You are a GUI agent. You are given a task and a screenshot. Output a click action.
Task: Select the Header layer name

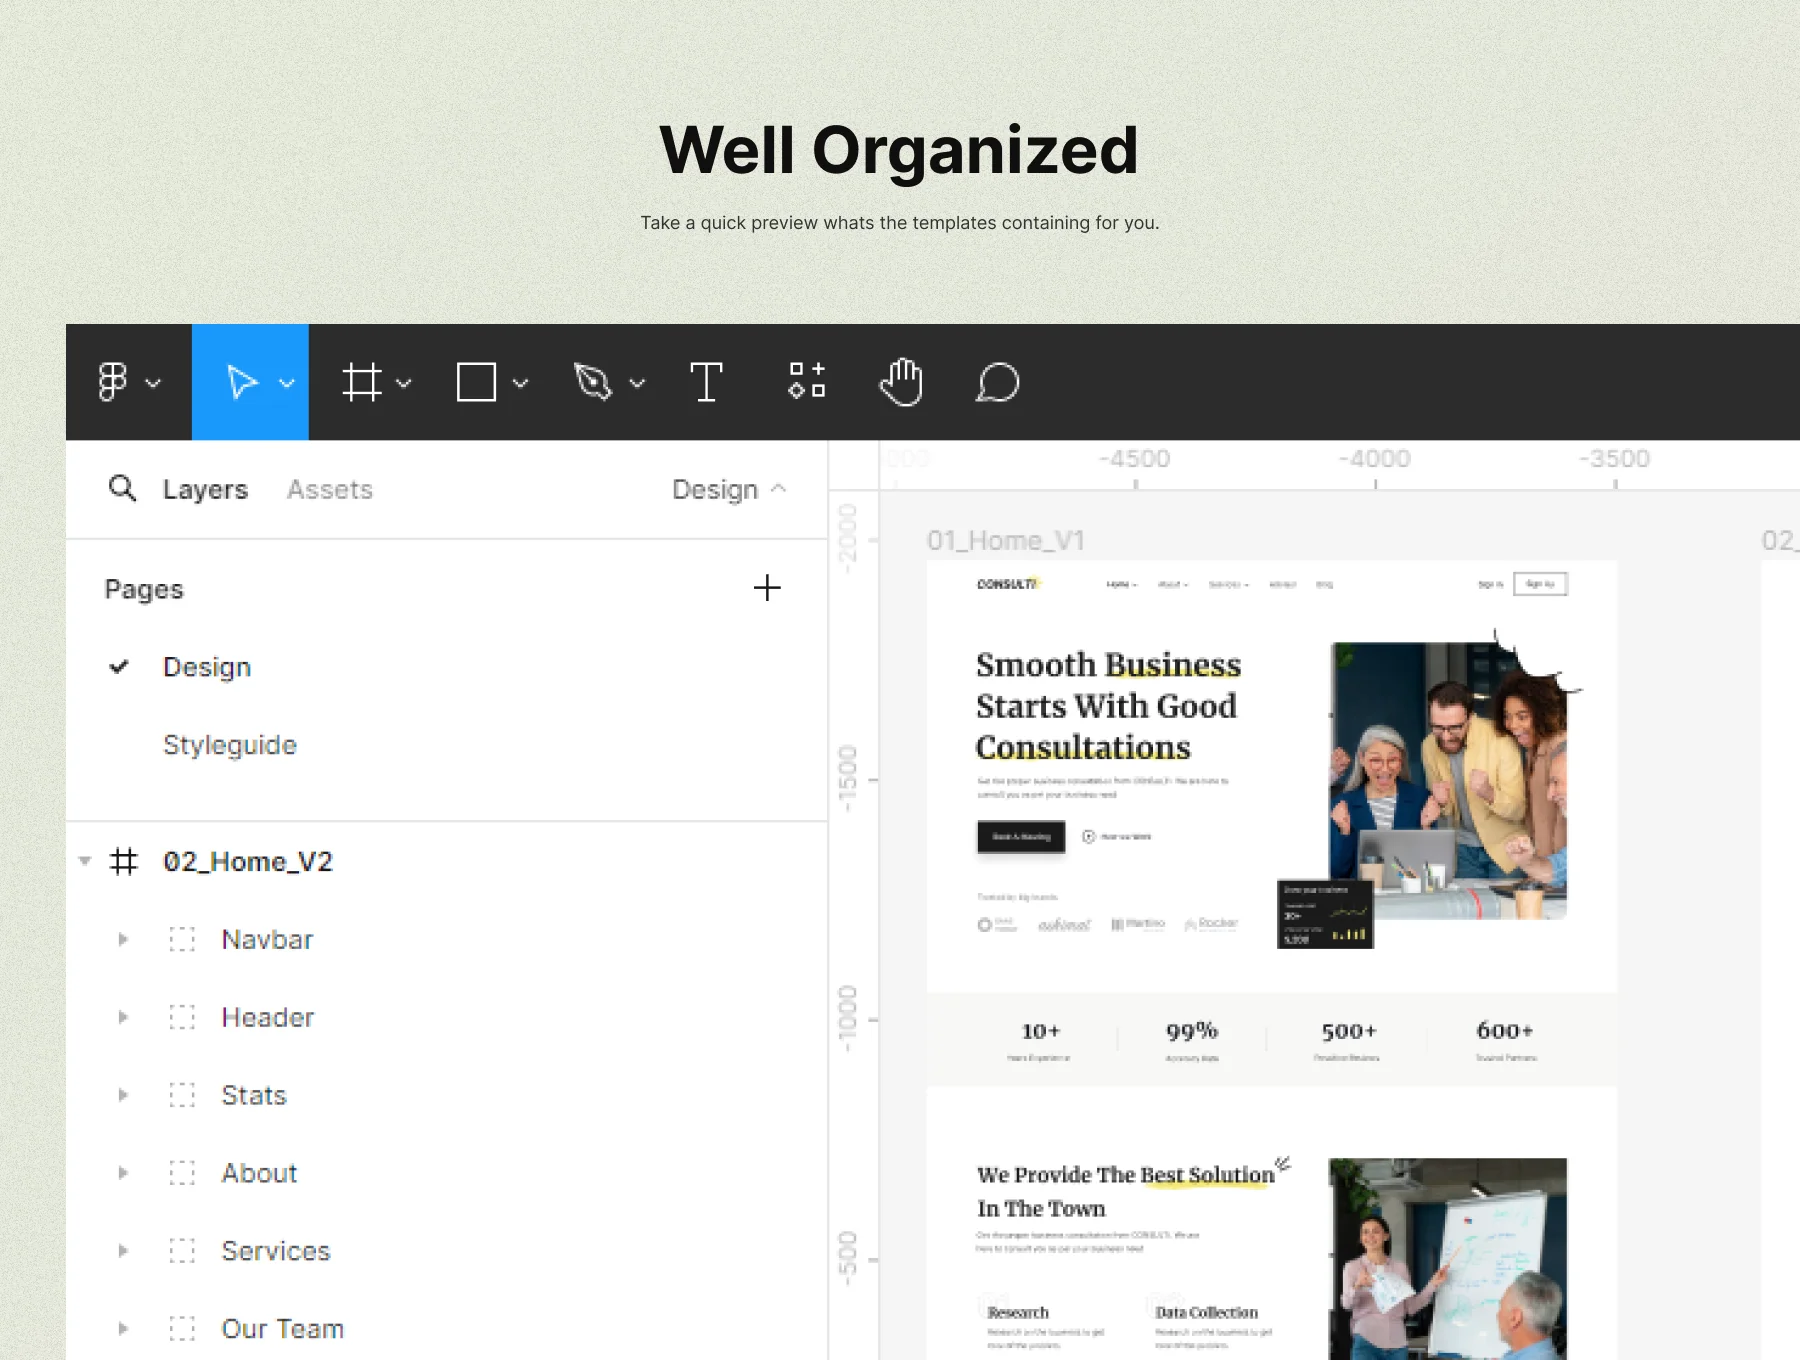(268, 1017)
